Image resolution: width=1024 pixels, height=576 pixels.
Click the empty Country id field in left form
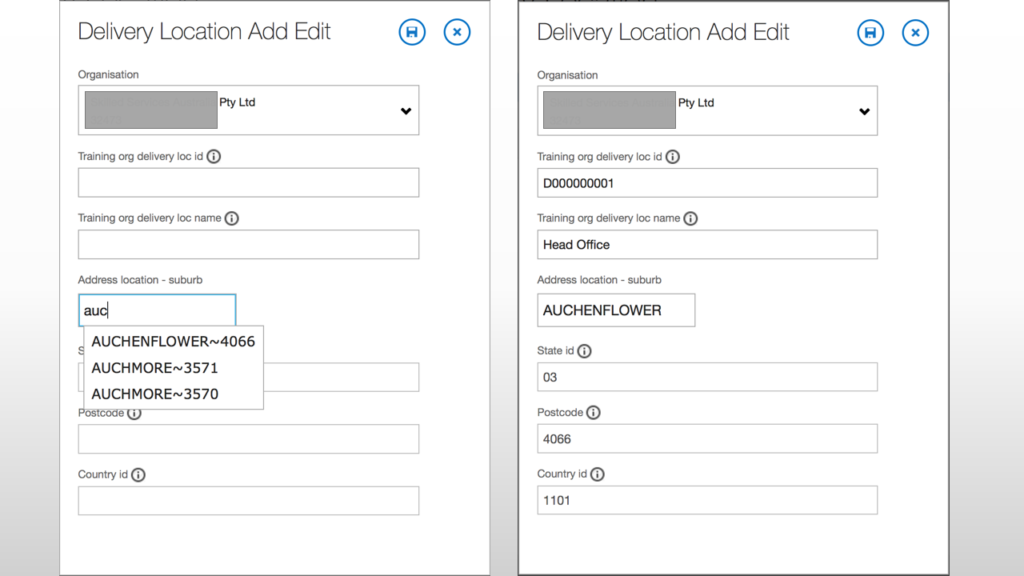coord(248,501)
